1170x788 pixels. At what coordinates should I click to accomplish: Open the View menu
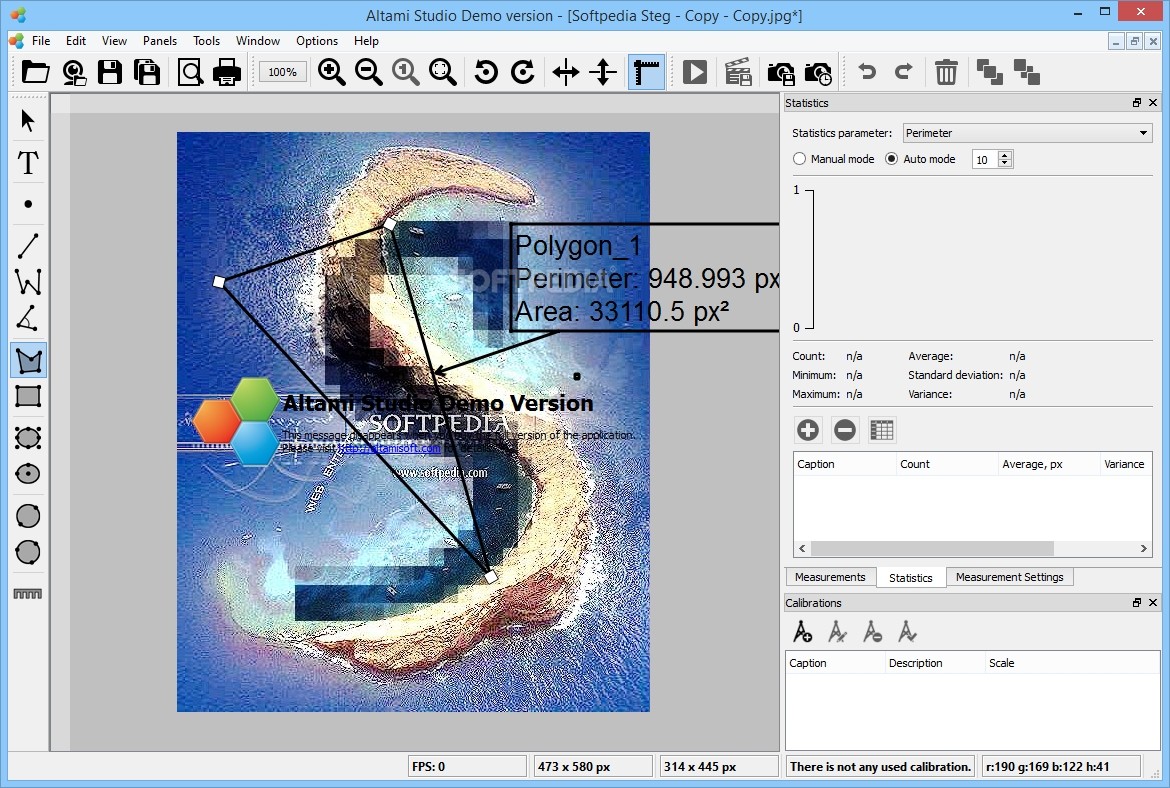(114, 40)
